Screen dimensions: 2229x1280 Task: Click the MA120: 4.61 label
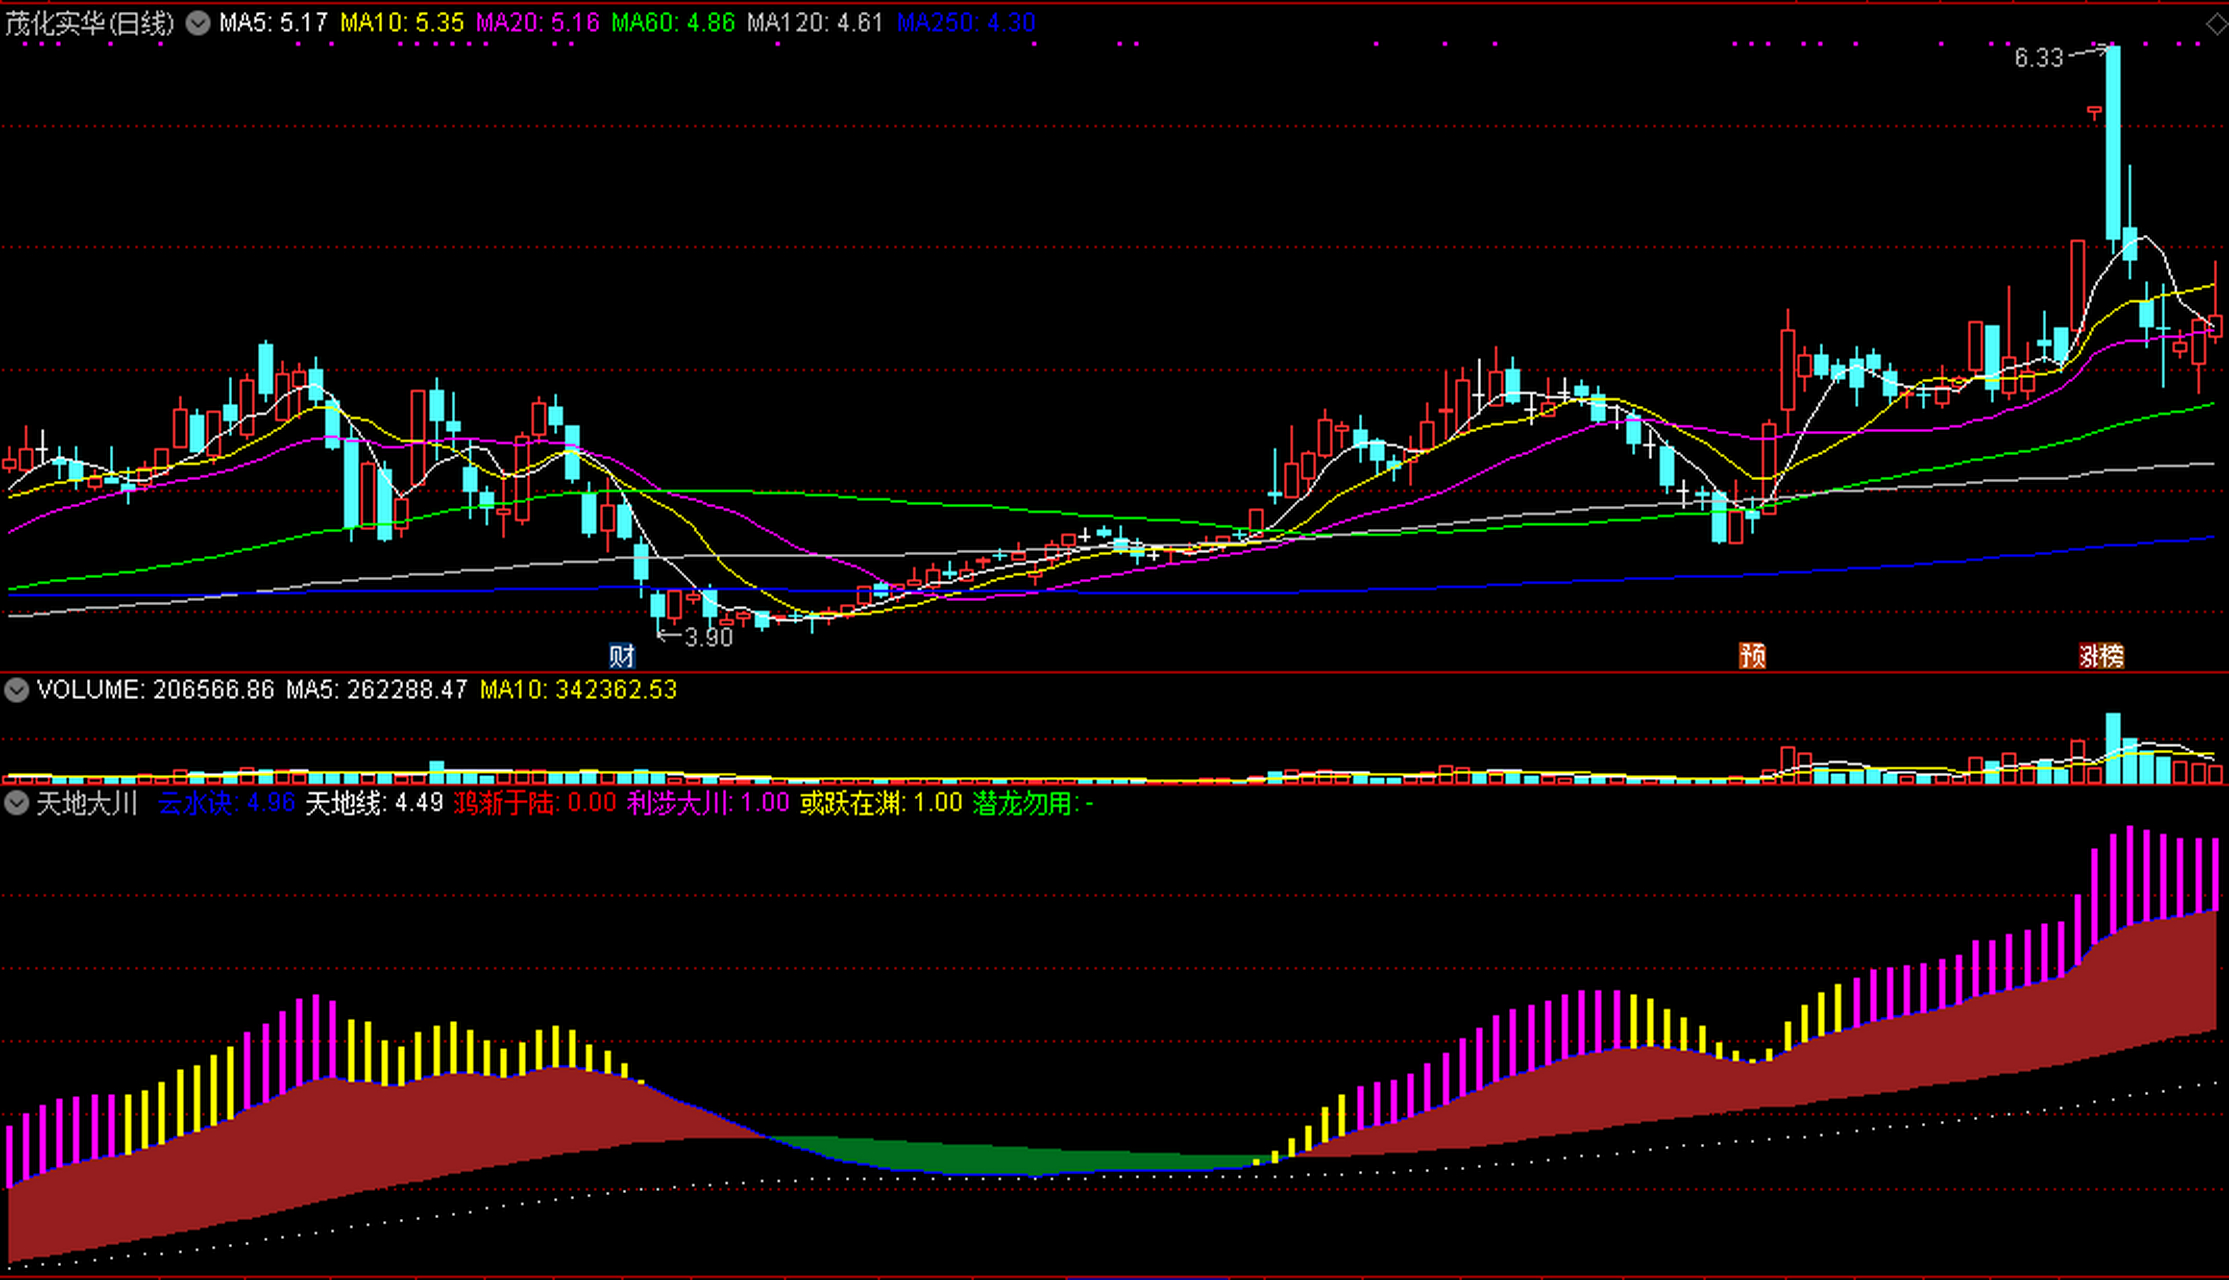(x=815, y=23)
